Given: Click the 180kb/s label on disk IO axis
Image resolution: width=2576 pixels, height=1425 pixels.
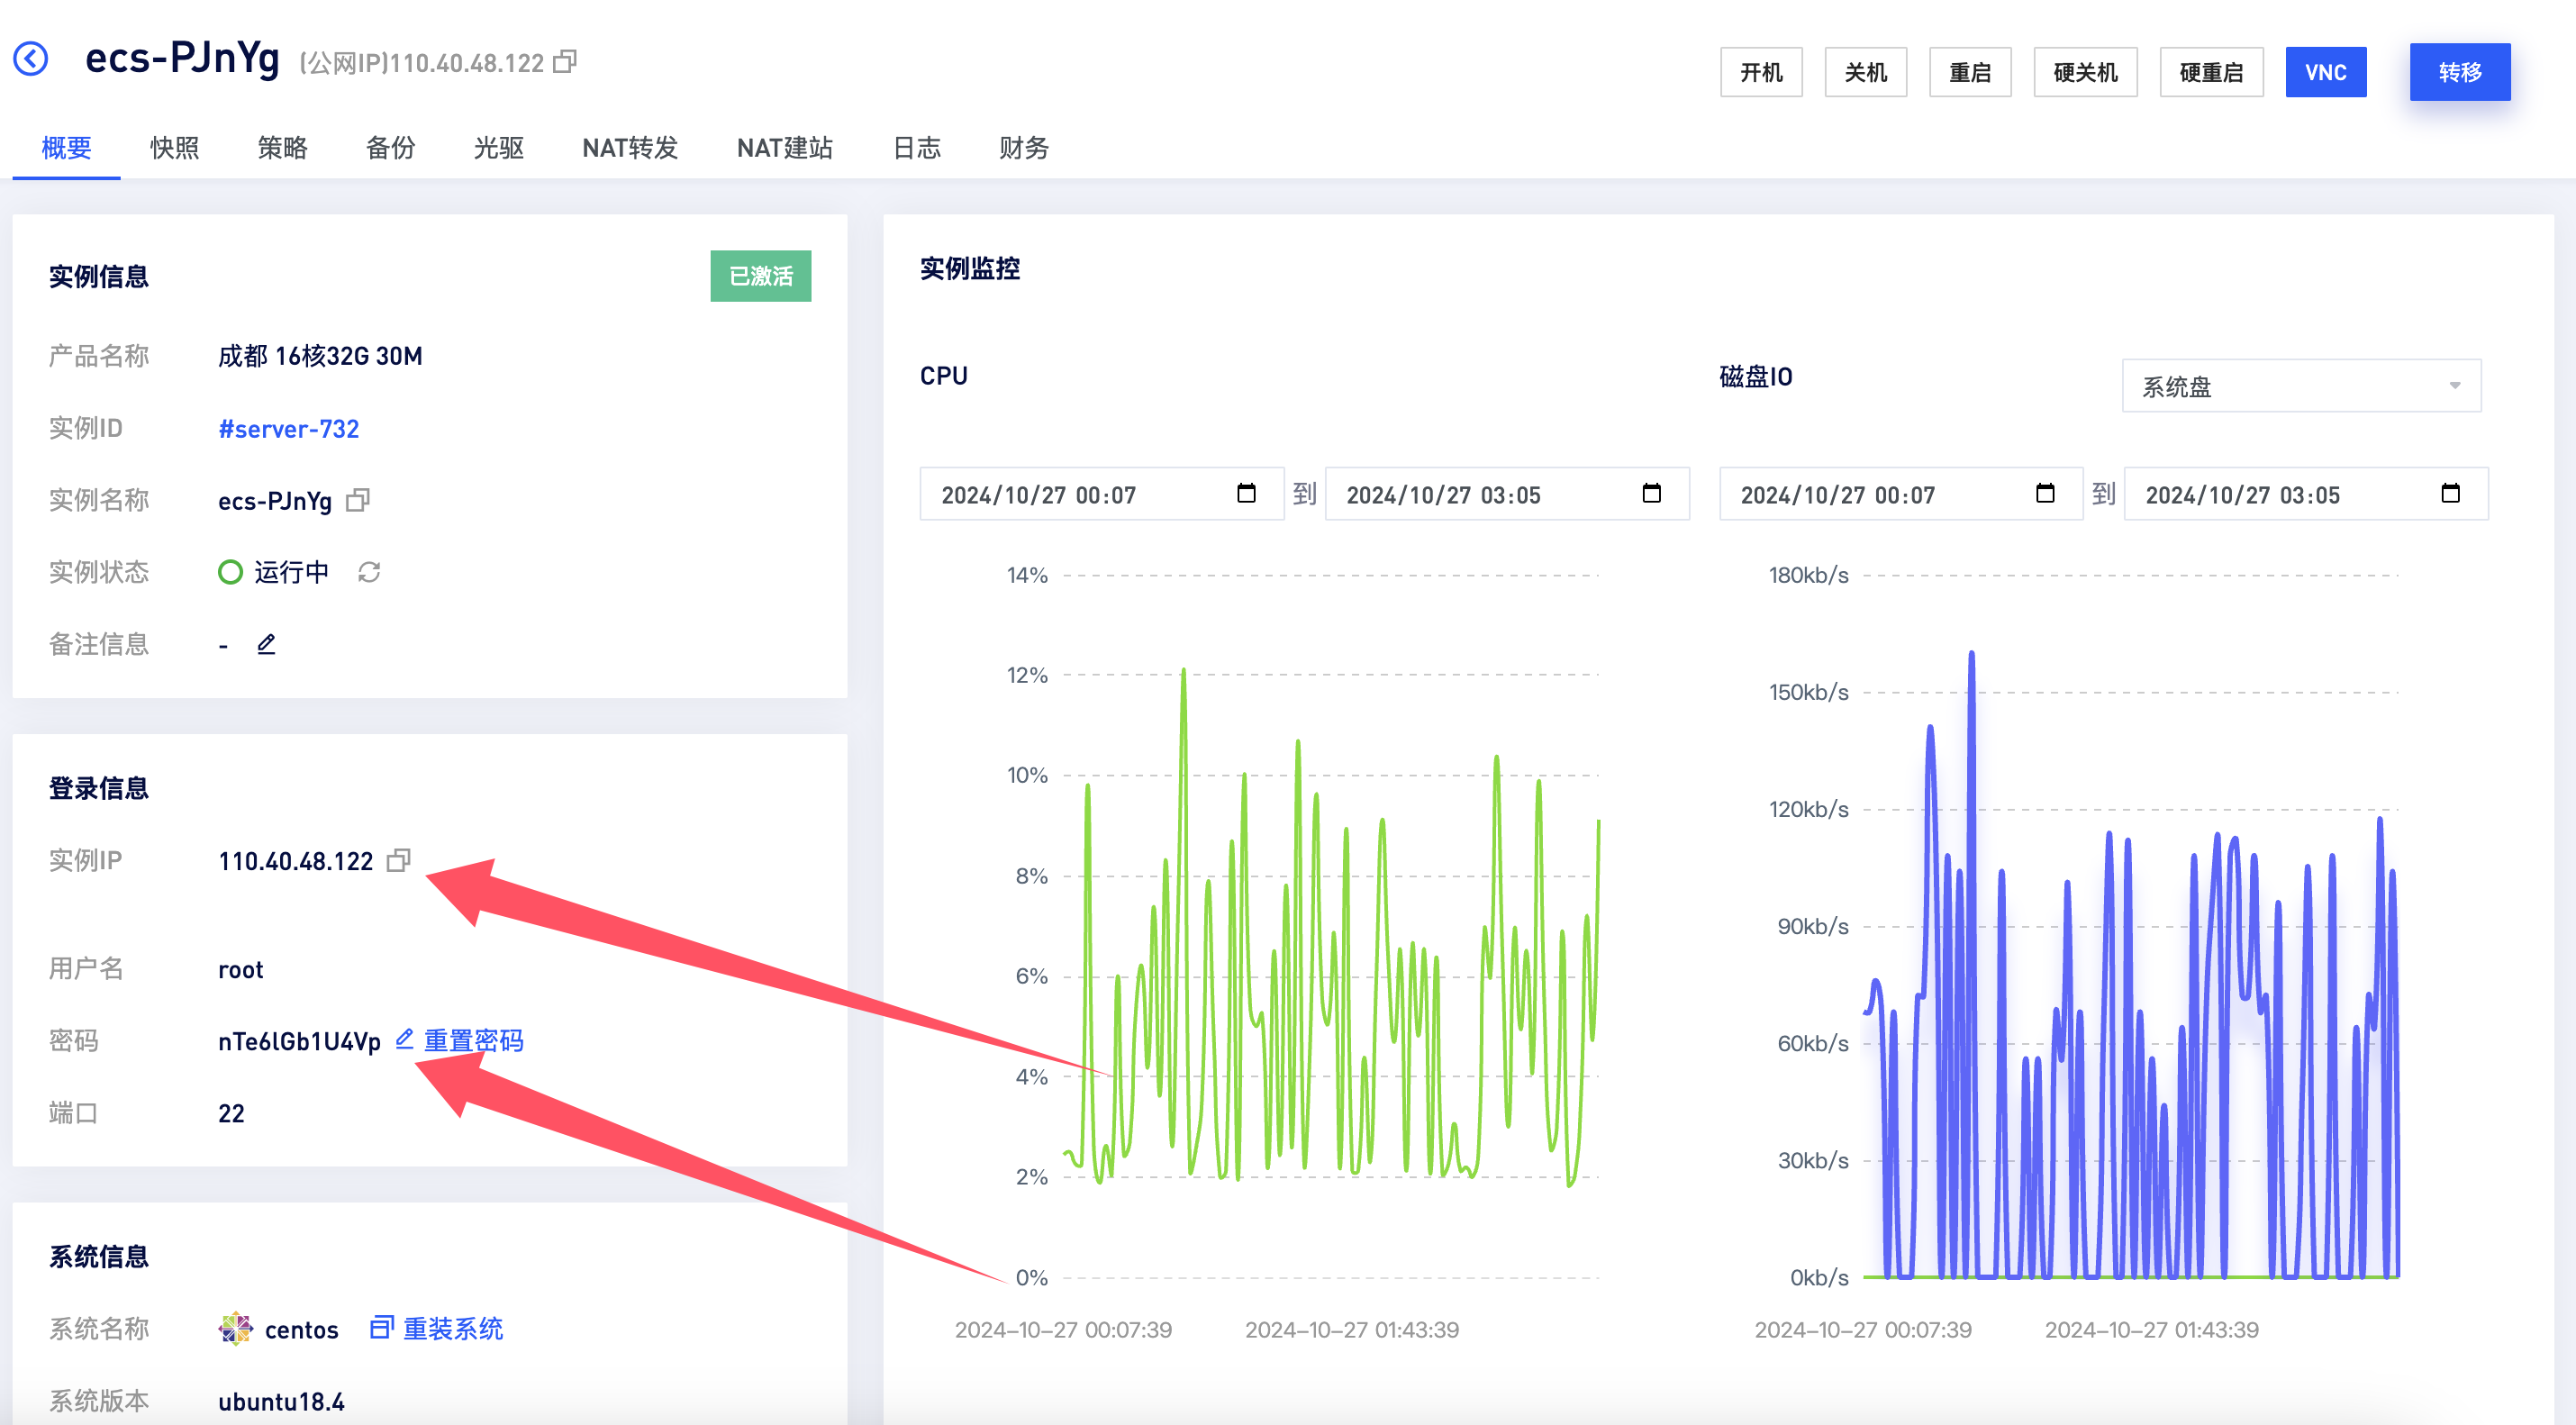Looking at the screenshot, I should pyautogui.click(x=1808, y=575).
